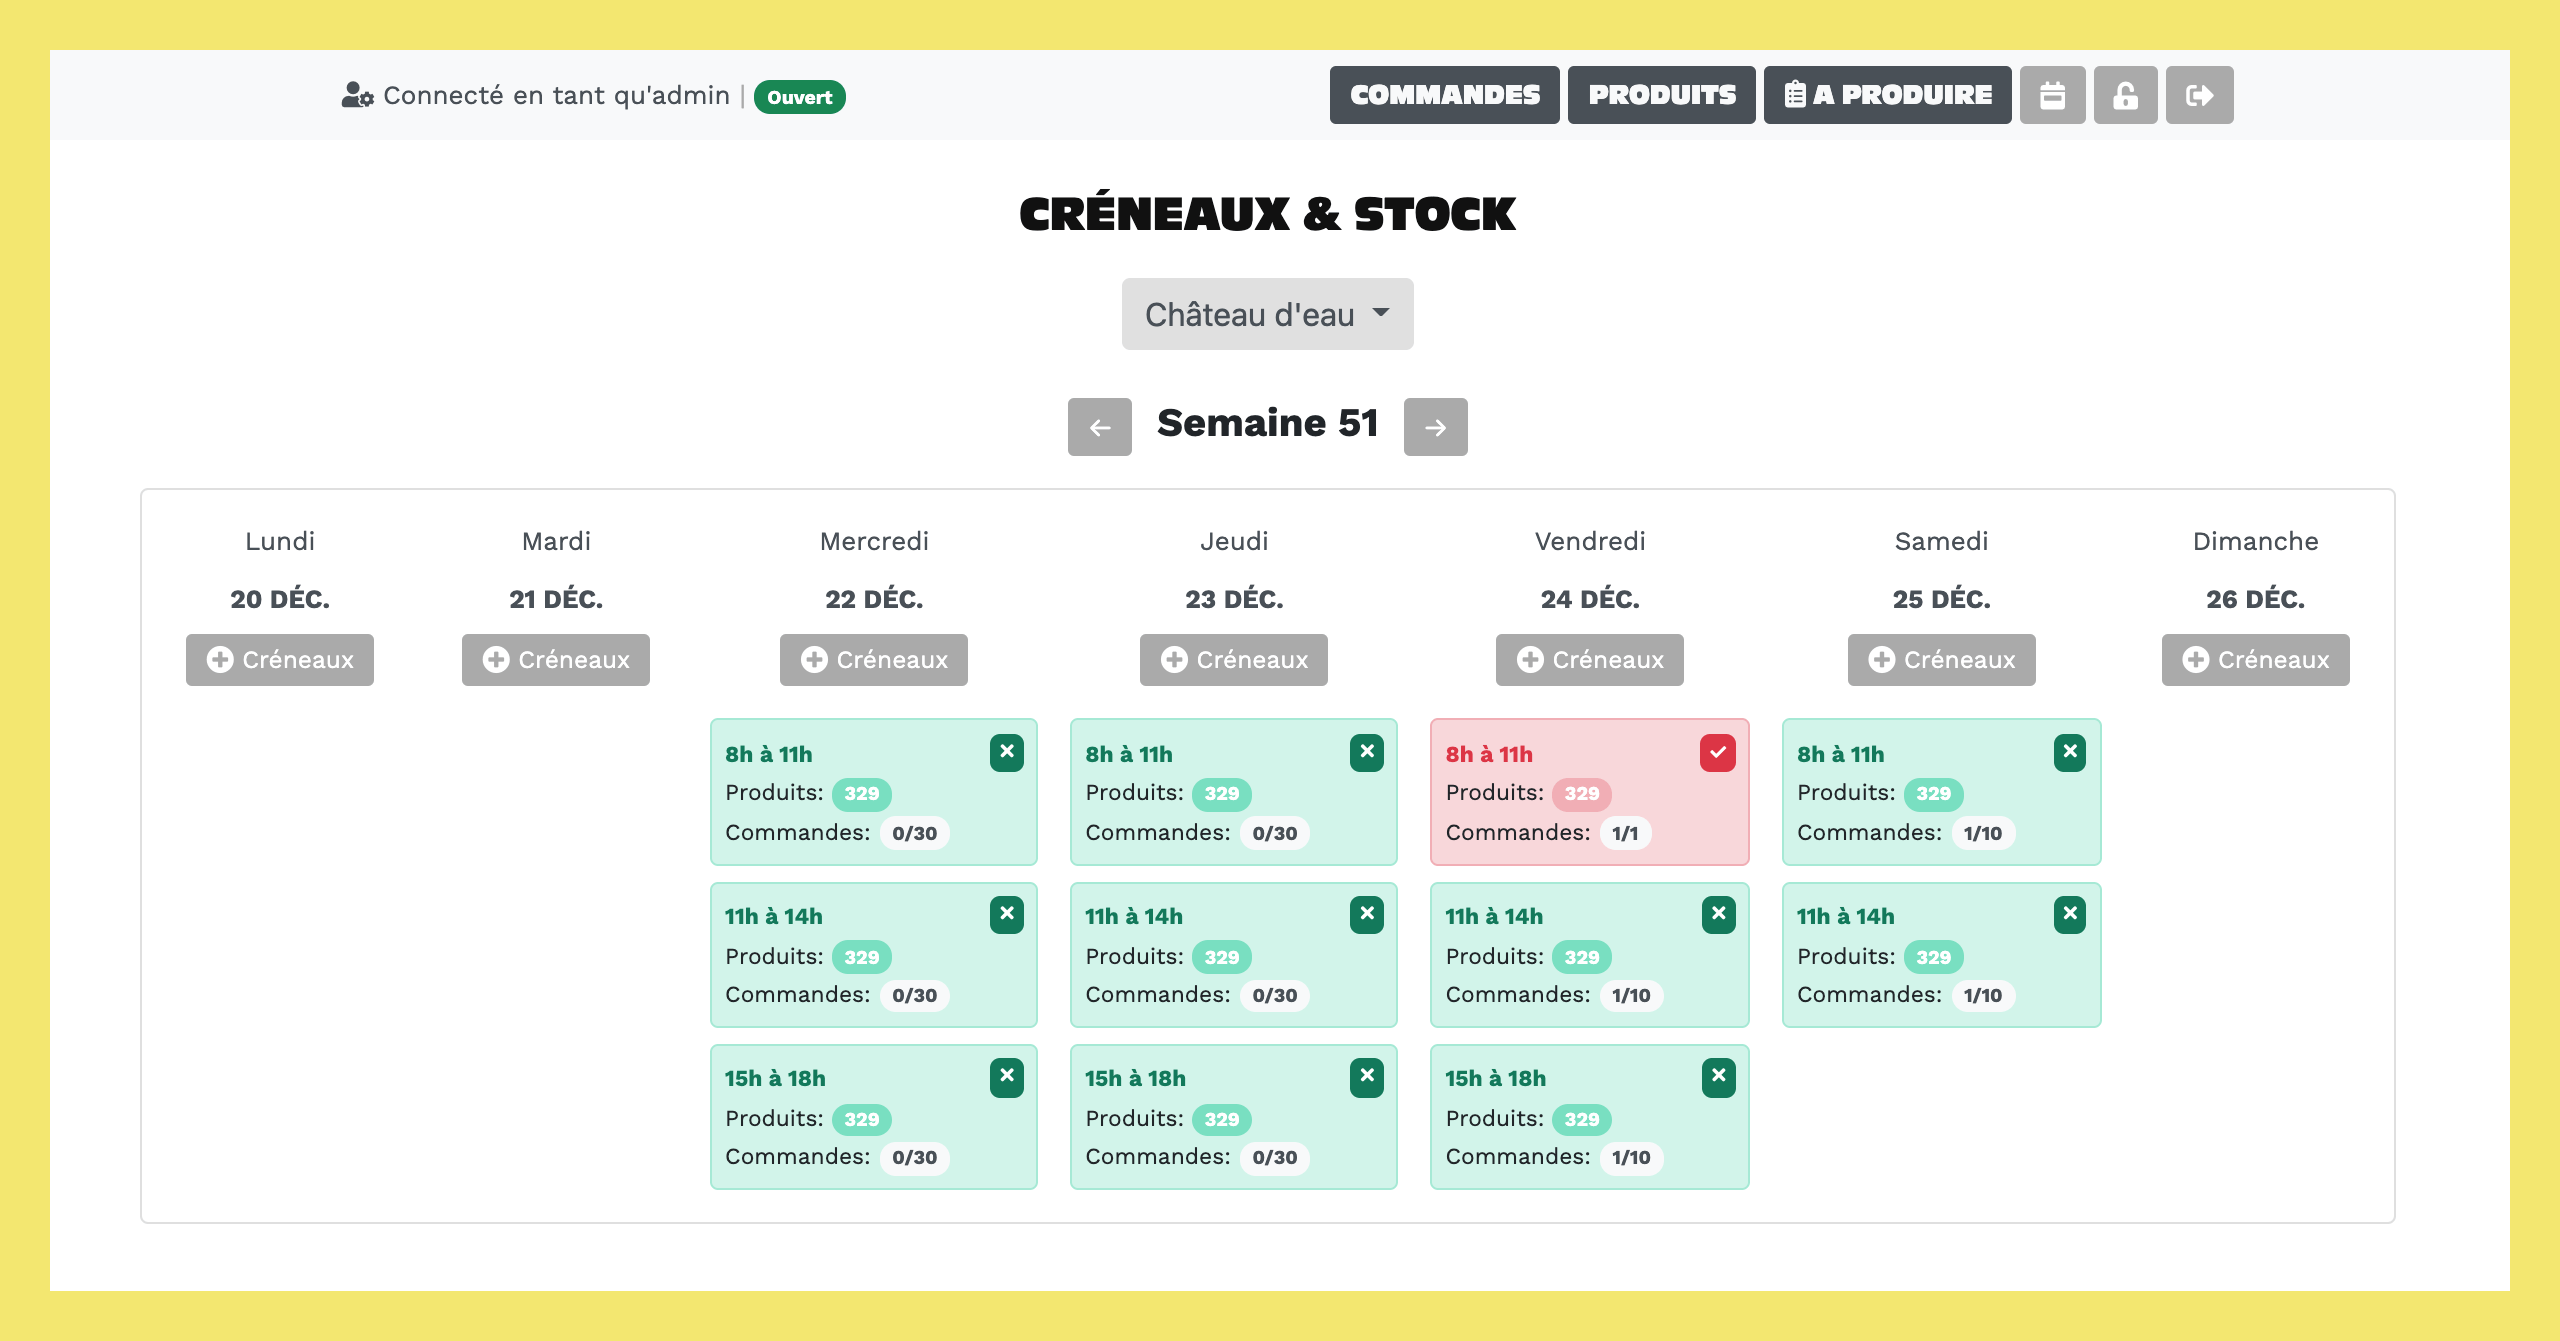Click the green Ouvert status badge
Image resolution: width=2560 pixels, height=1341 pixels.
[x=799, y=97]
